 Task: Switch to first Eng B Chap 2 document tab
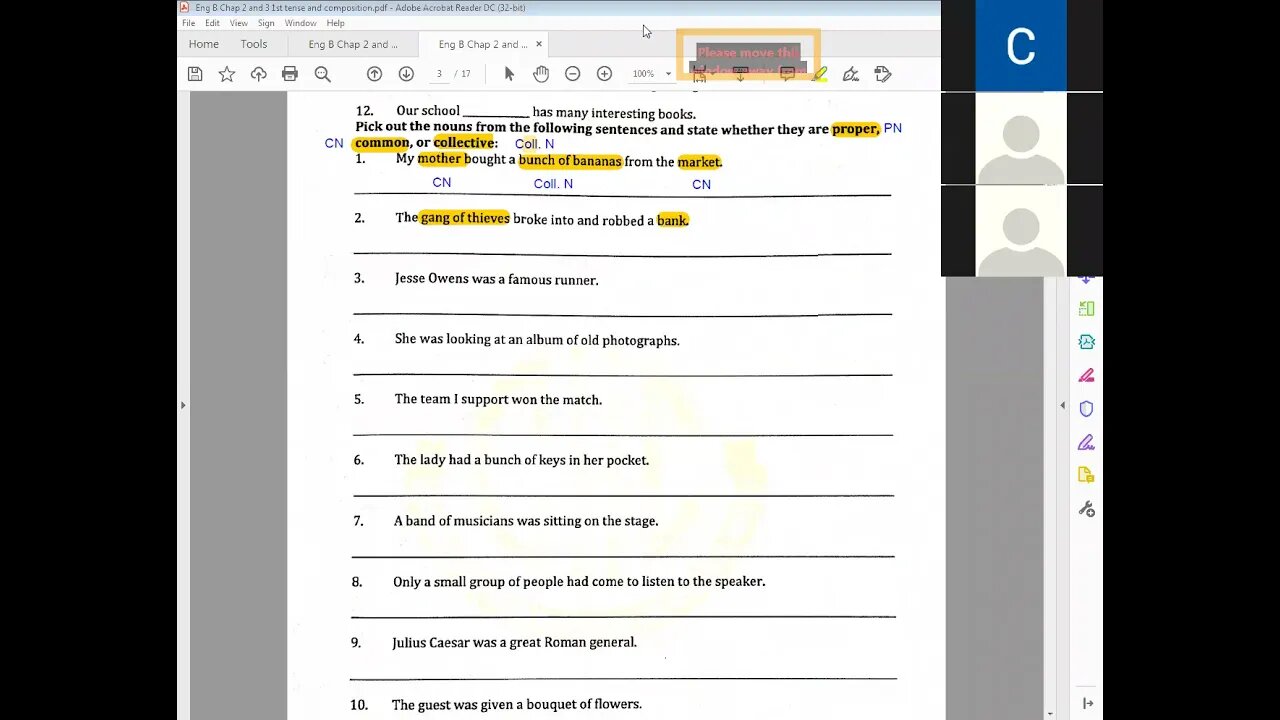pos(353,44)
